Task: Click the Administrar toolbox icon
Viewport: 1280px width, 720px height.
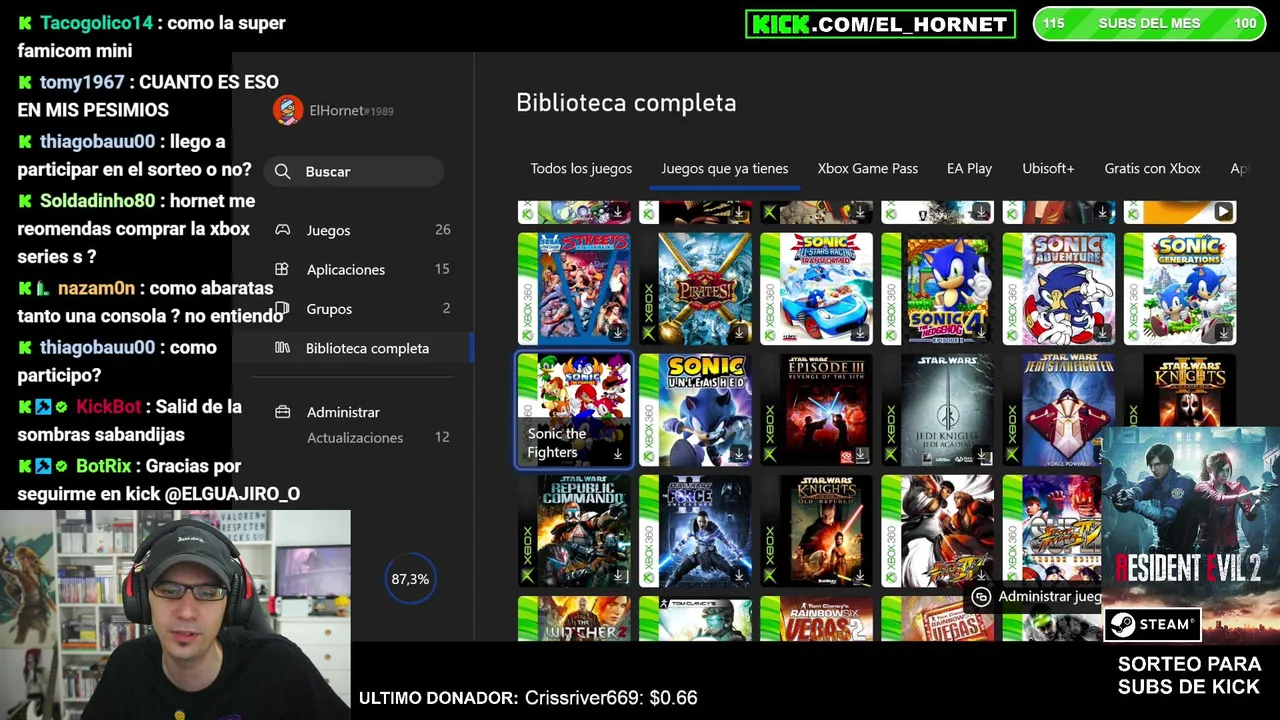Action: pyautogui.click(x=283, y=412)
